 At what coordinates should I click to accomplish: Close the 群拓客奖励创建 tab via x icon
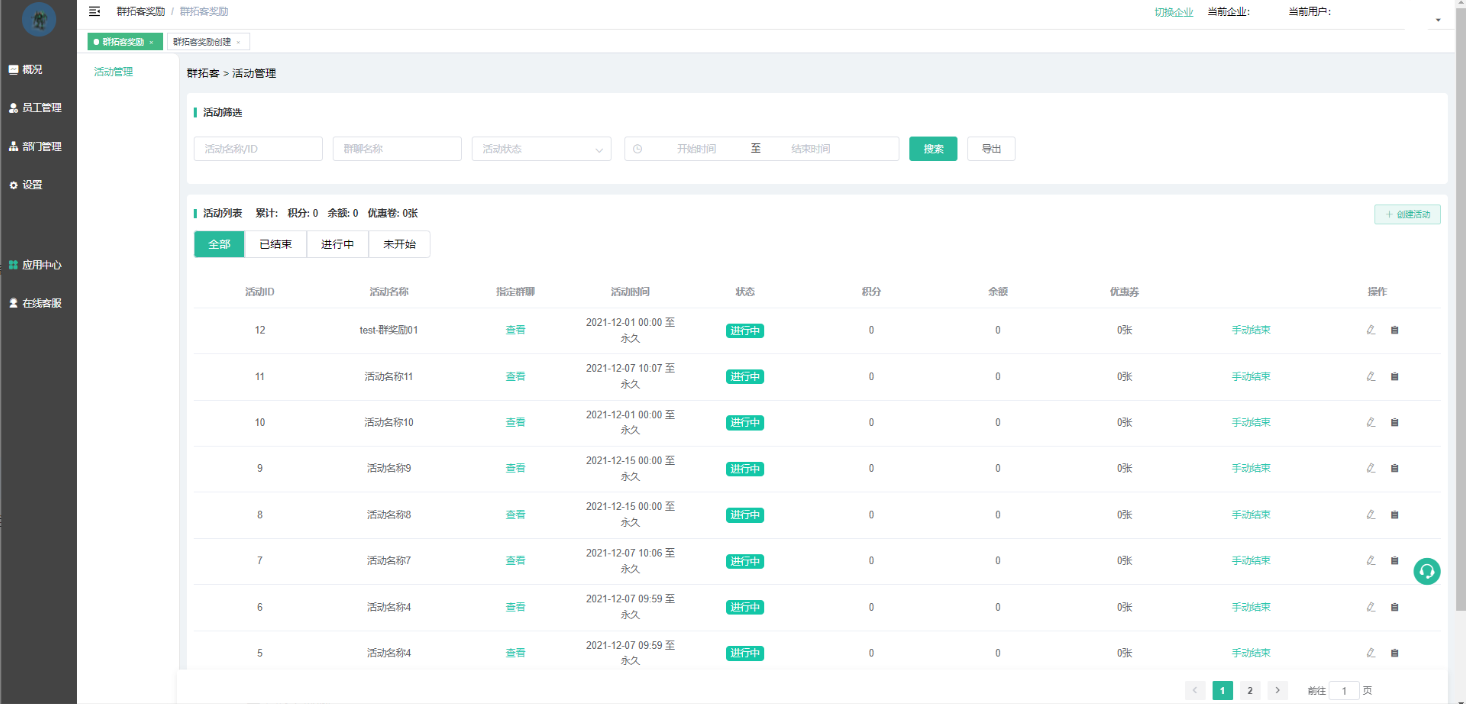point(238,42)
